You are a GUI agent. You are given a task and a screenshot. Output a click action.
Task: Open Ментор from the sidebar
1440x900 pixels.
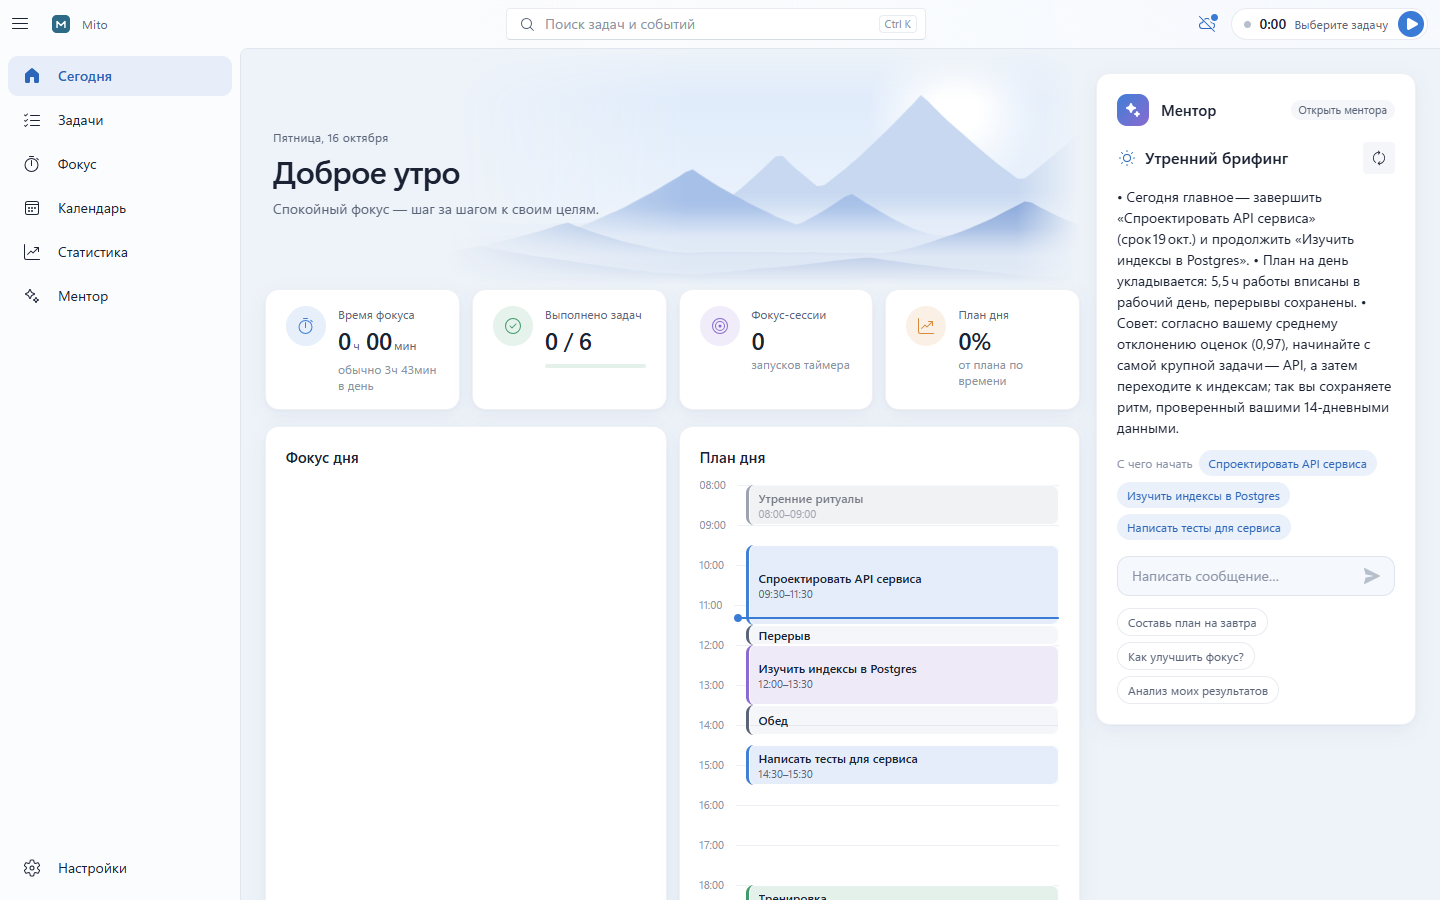120,296
